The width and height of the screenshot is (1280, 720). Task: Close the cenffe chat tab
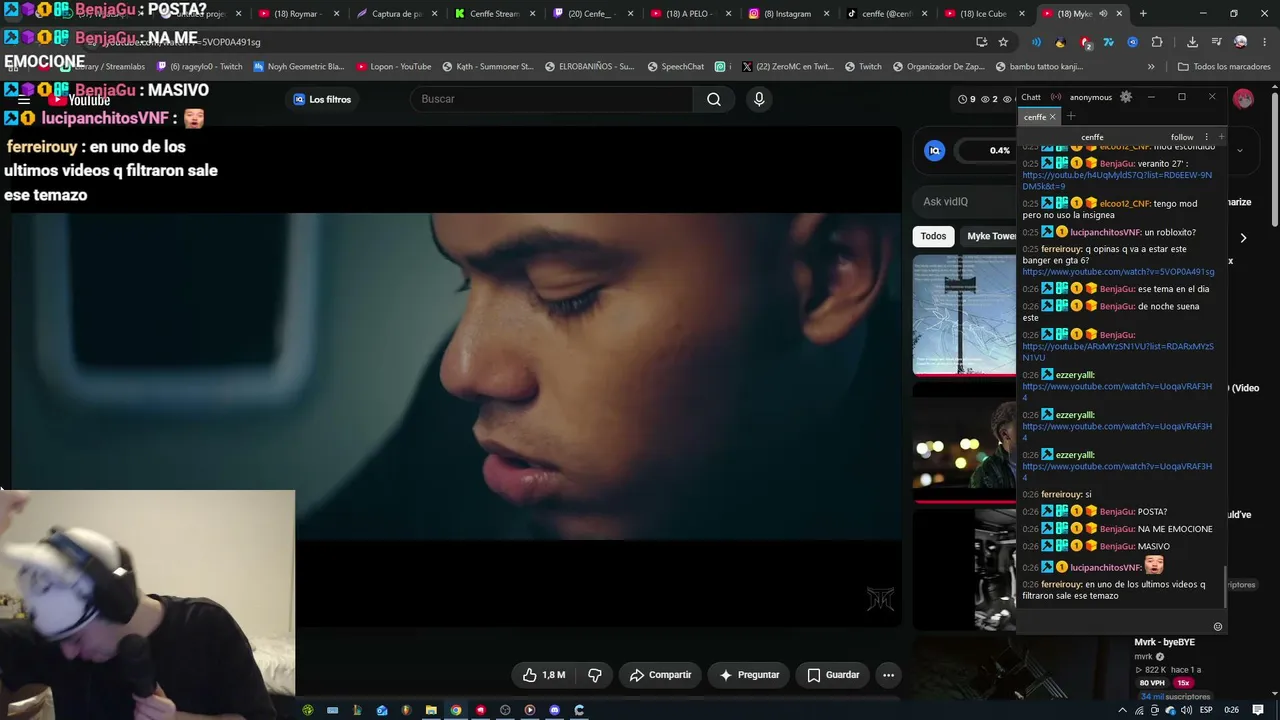[1052, 117]
